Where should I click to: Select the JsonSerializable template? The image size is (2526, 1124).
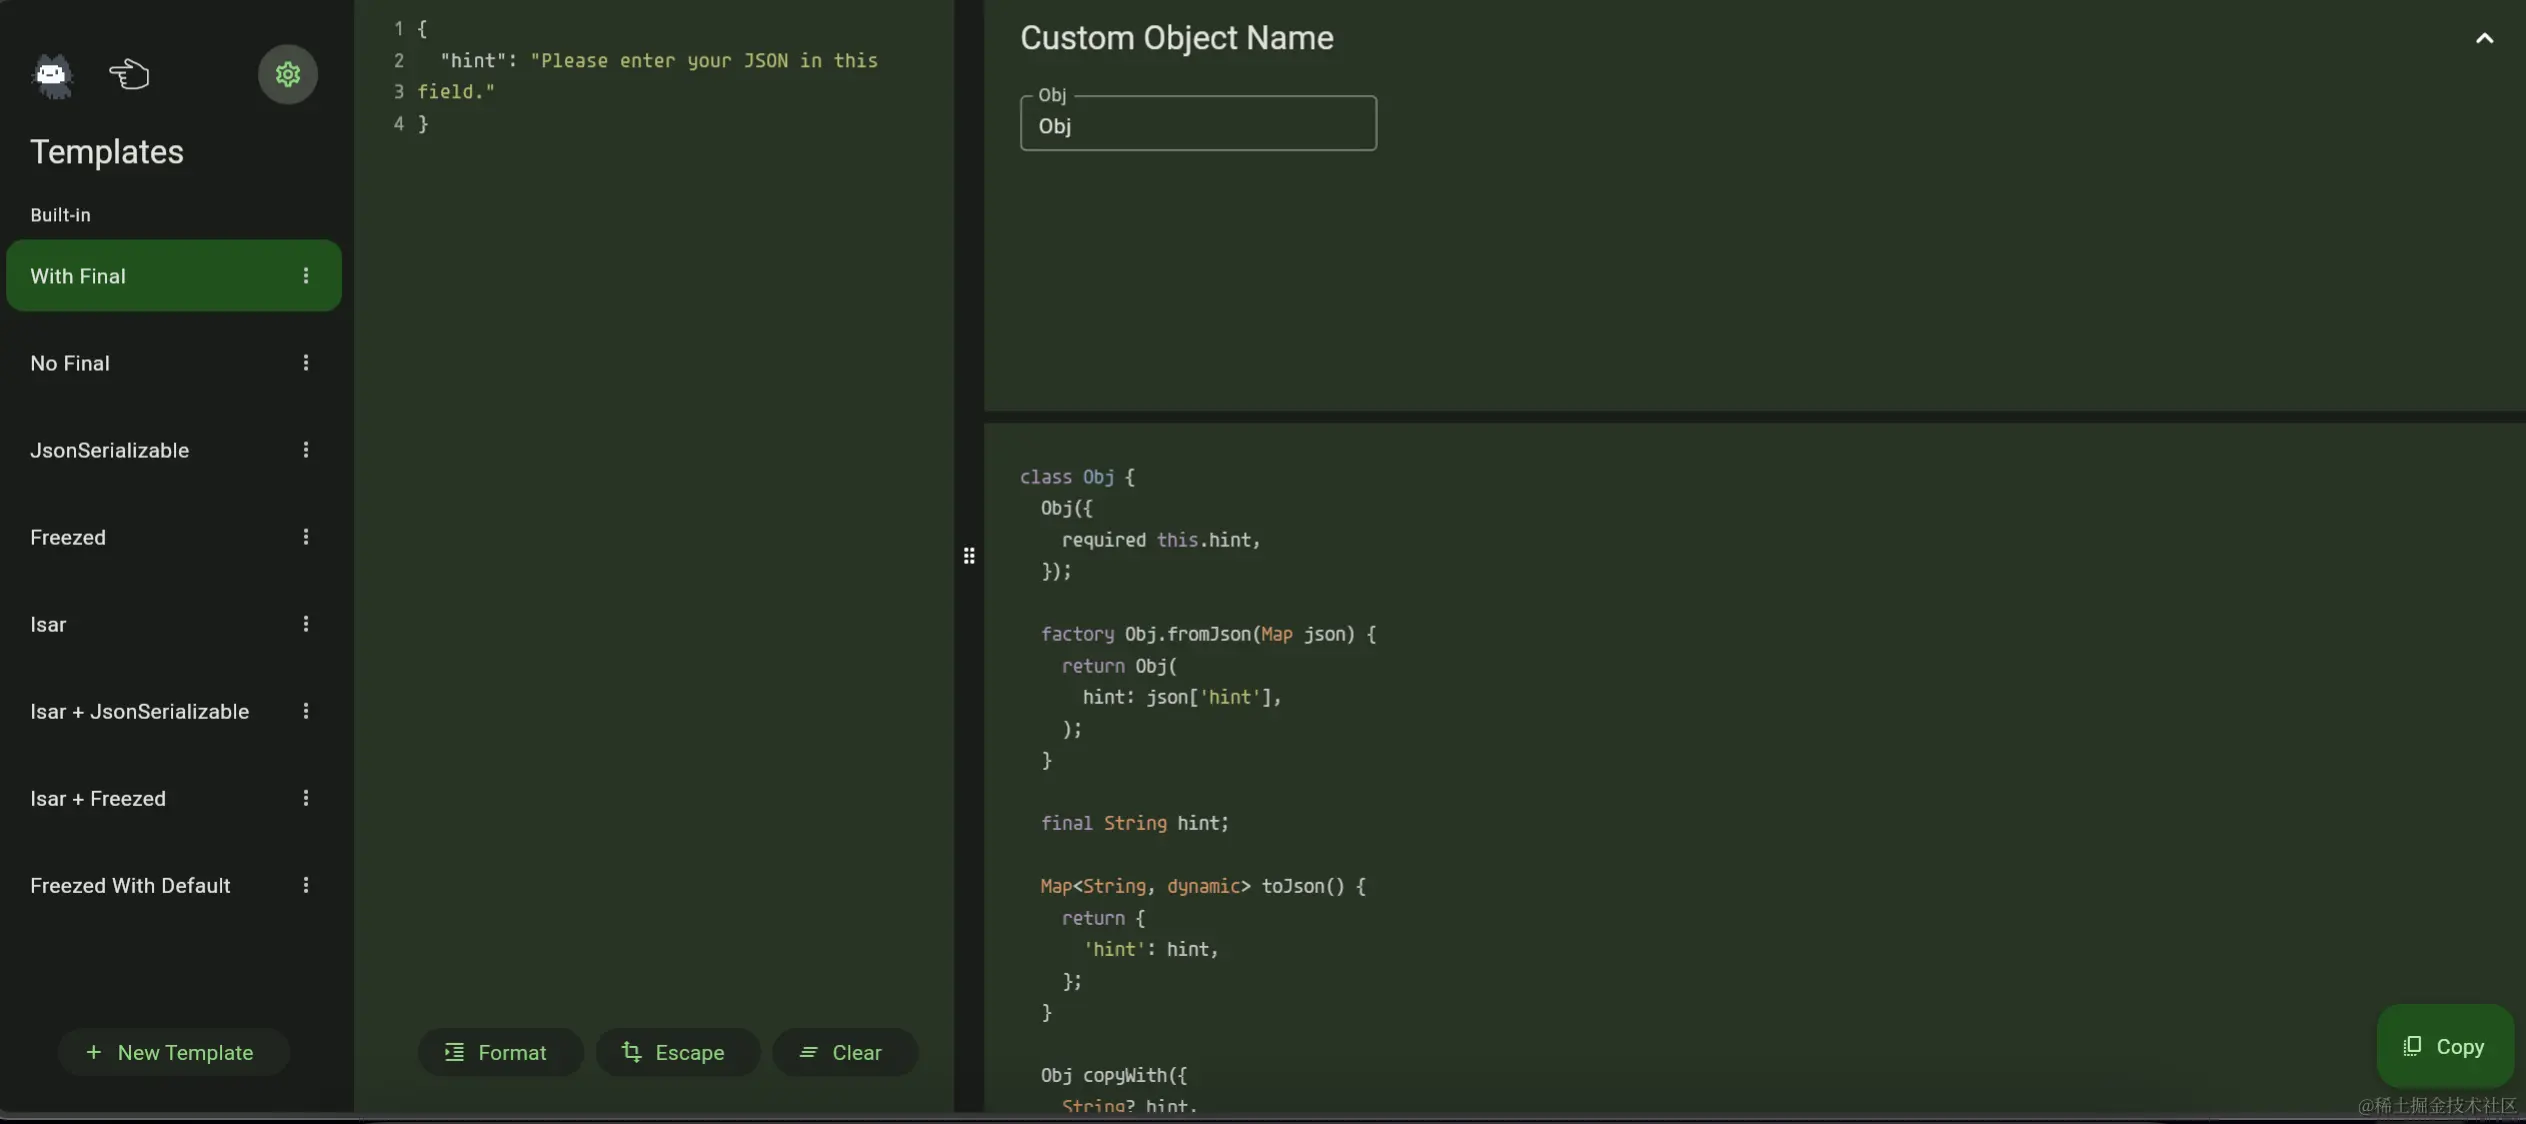point(174,450)
